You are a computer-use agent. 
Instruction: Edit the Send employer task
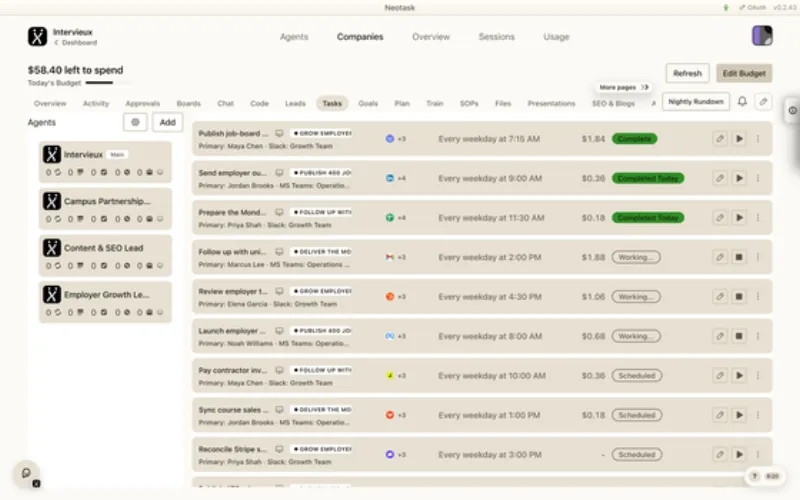tap(719, 178)
